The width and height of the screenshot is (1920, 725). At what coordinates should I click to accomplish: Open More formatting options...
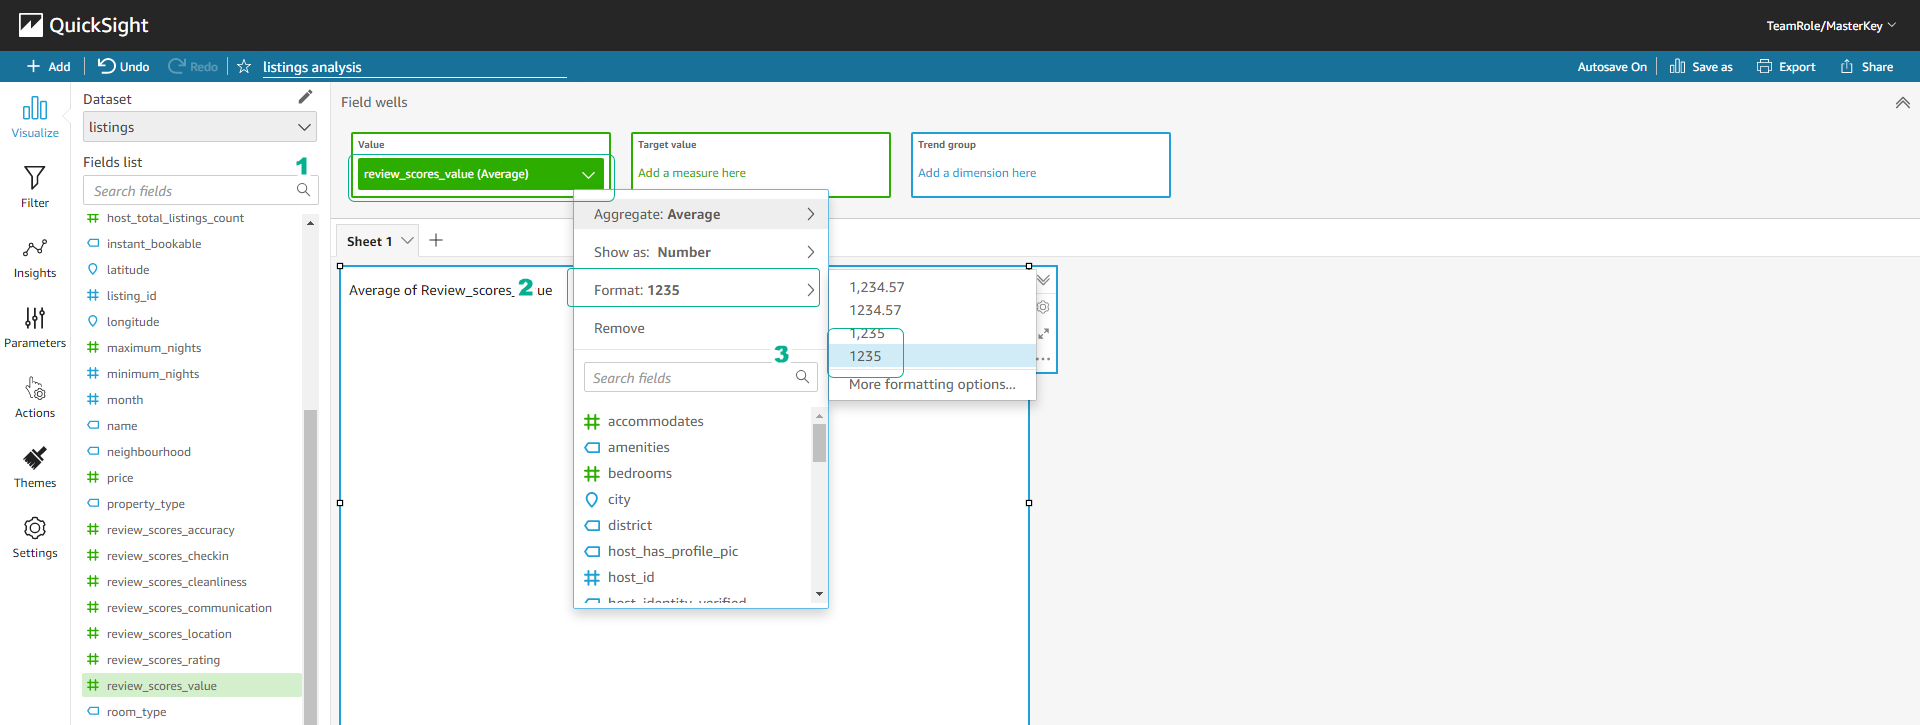pos(932,384)
